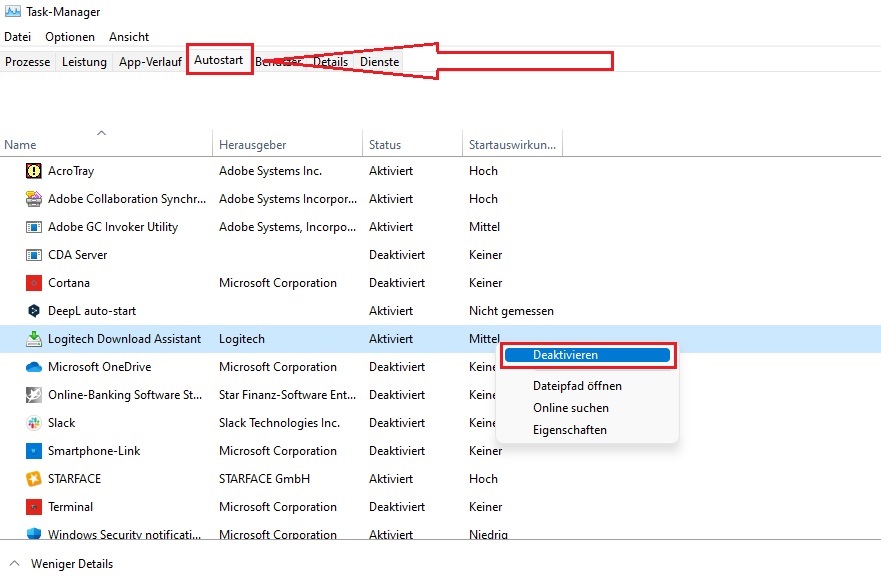The height and width of the screenshot is (579, 881).
Task: Click the Nicht gemessen impact value
Action: pyautogui.click(x=511, y=311)
